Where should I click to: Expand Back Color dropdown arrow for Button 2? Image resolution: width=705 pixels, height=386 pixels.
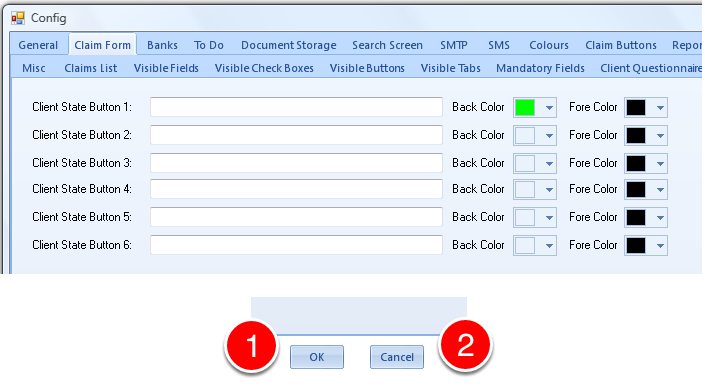click(x=549, y=136)
